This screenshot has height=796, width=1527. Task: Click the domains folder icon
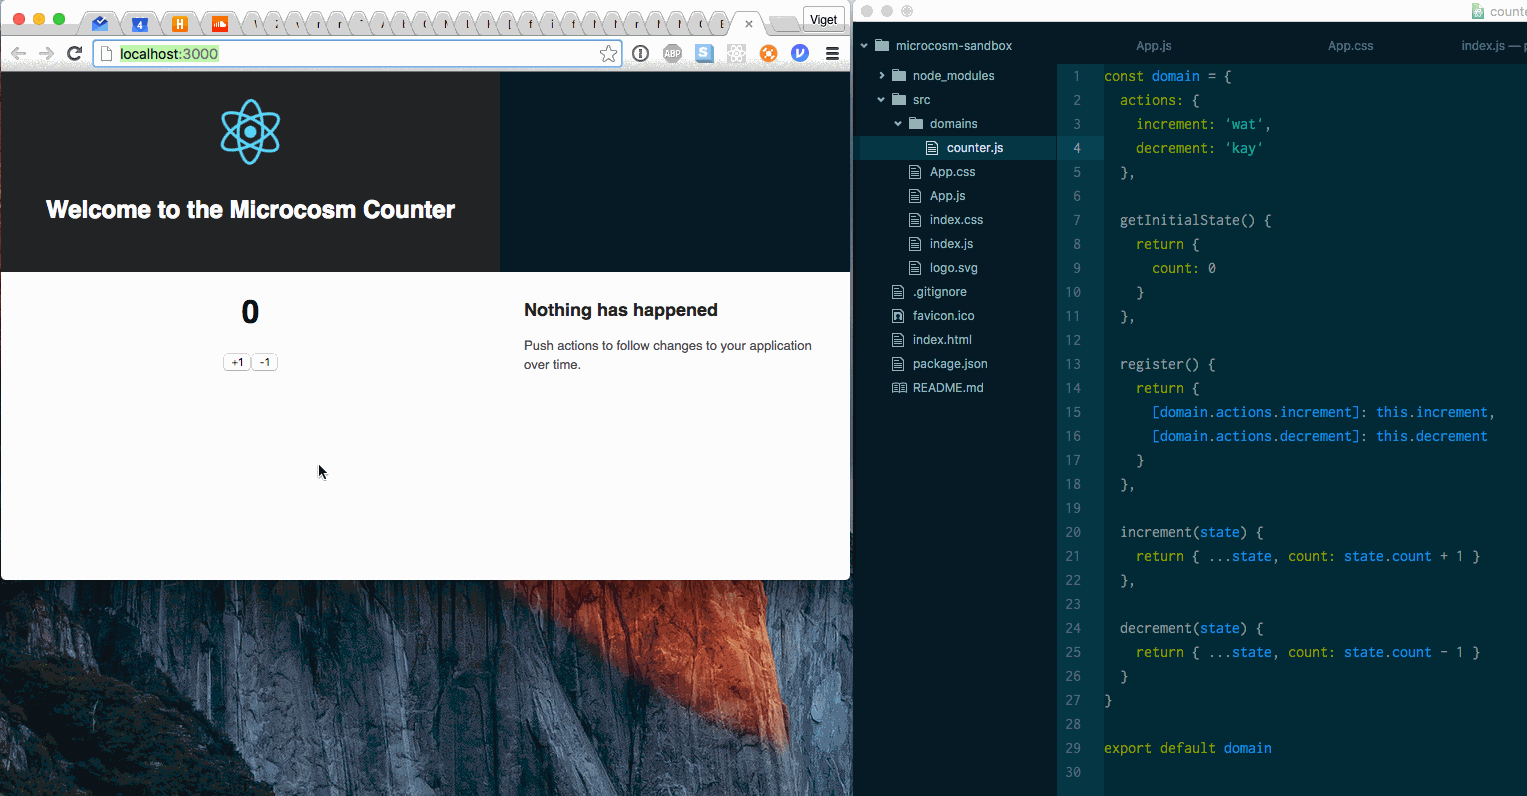tap(915, 124)
